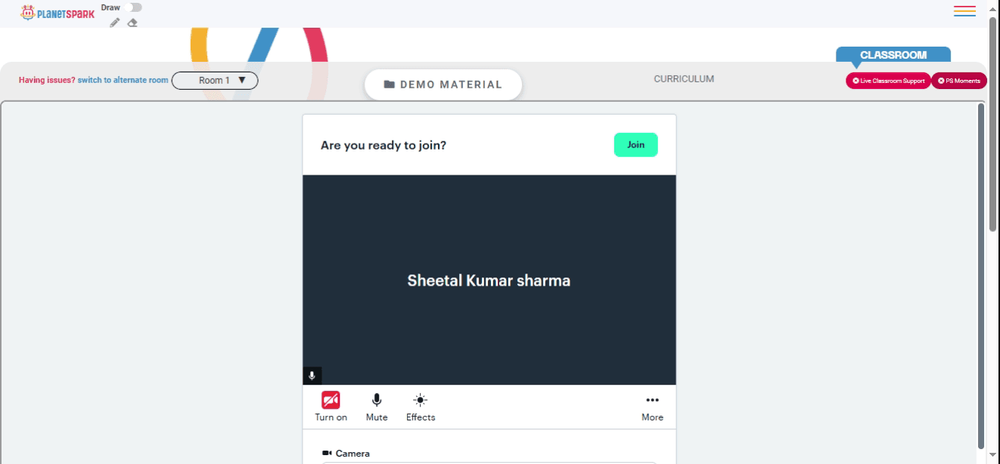The image size is (1000, 464).
Task: Mute the microphone
Action: pos(376,407)
